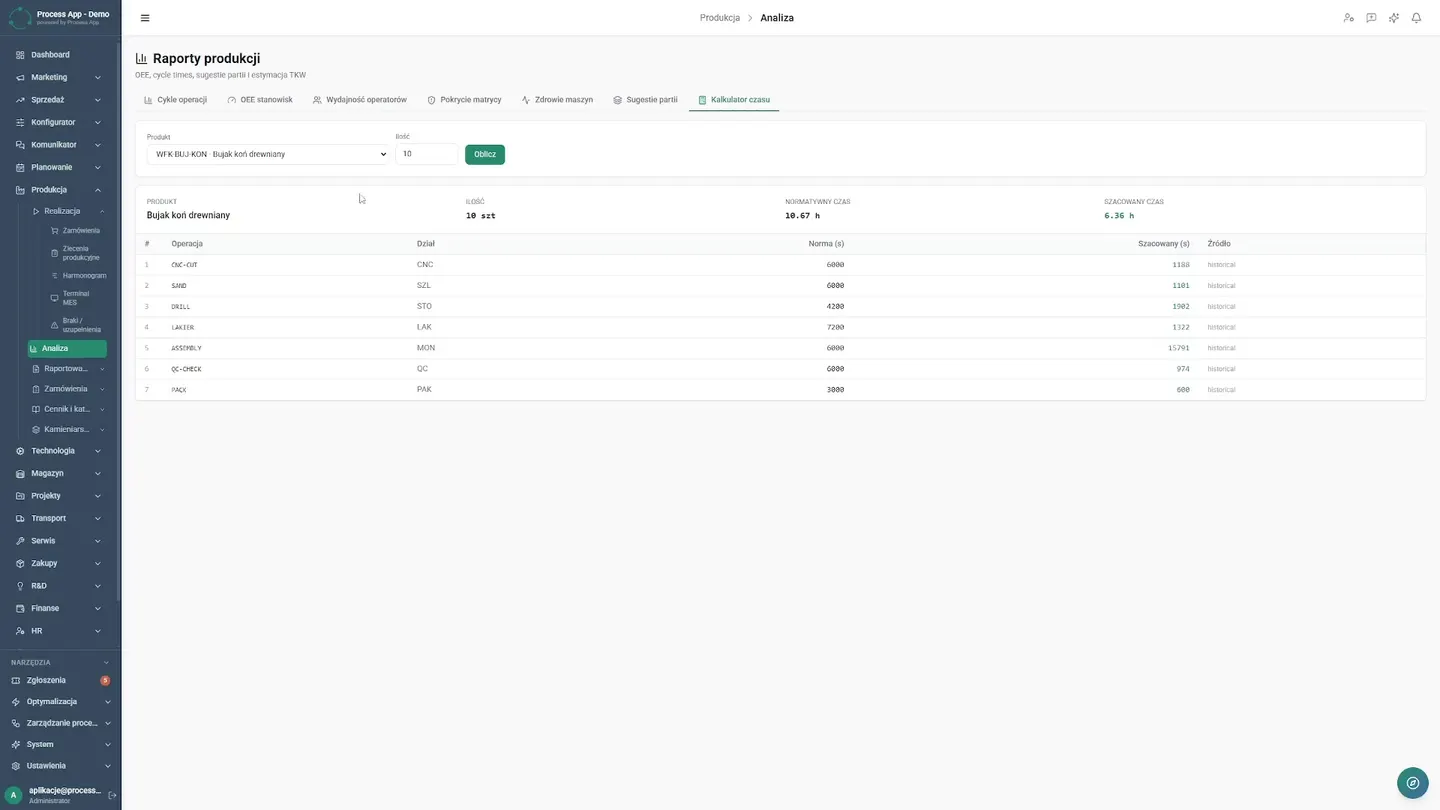Select the Kalkulator czasu tab
The width and height of the screenshot is (1440, 810).
(x=734, y=100)
